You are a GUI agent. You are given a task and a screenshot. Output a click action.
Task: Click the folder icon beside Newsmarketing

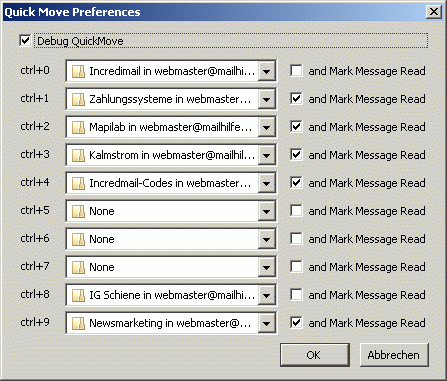(x=78, y=323)
